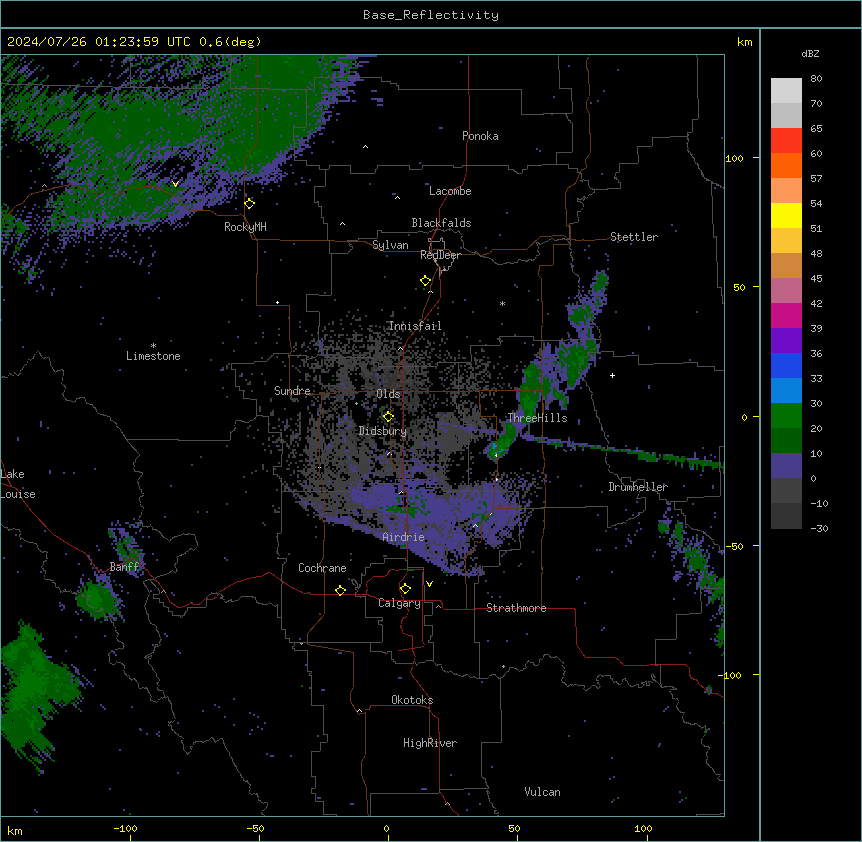Pick the red 65-60 dBZ legend swatch

click(786, 141)
